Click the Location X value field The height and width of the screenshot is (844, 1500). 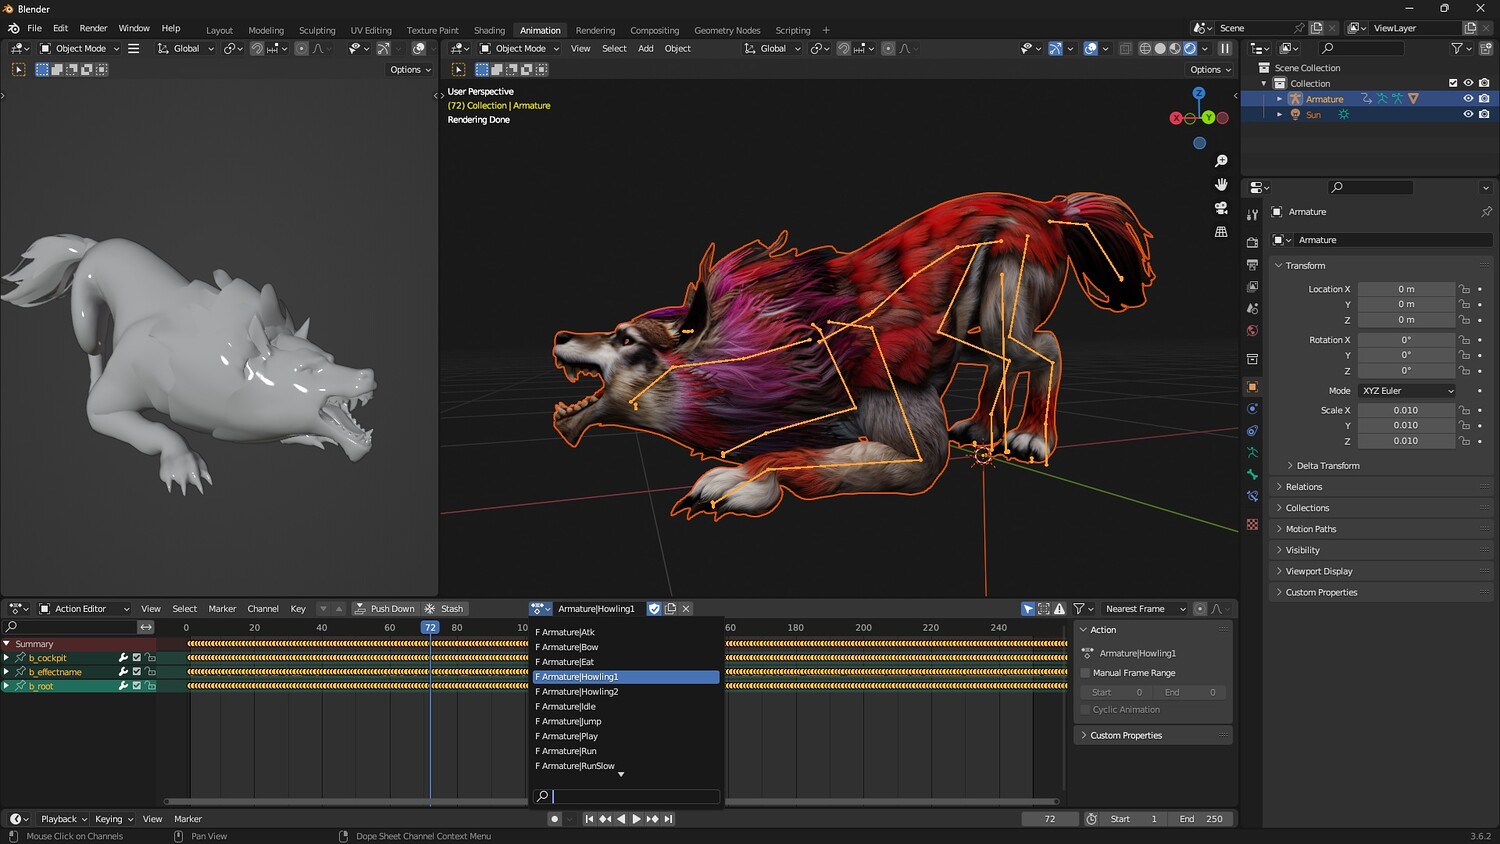pos(1405,289)
